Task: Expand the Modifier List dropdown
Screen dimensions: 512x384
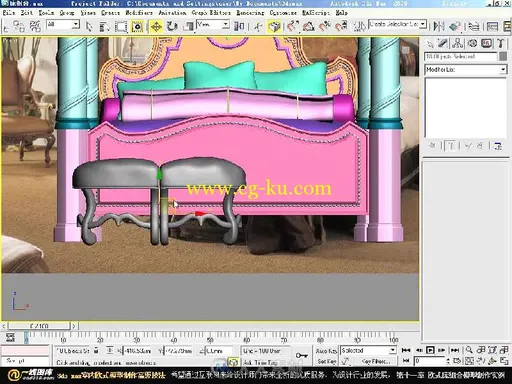Action: point(466,70)
